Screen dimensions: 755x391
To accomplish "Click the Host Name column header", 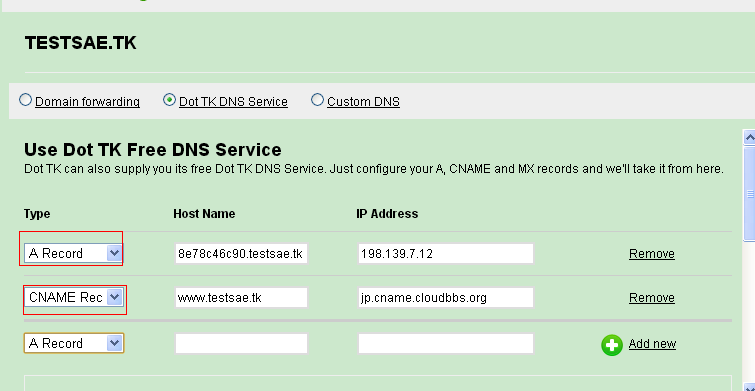I will tap(204, 214).
